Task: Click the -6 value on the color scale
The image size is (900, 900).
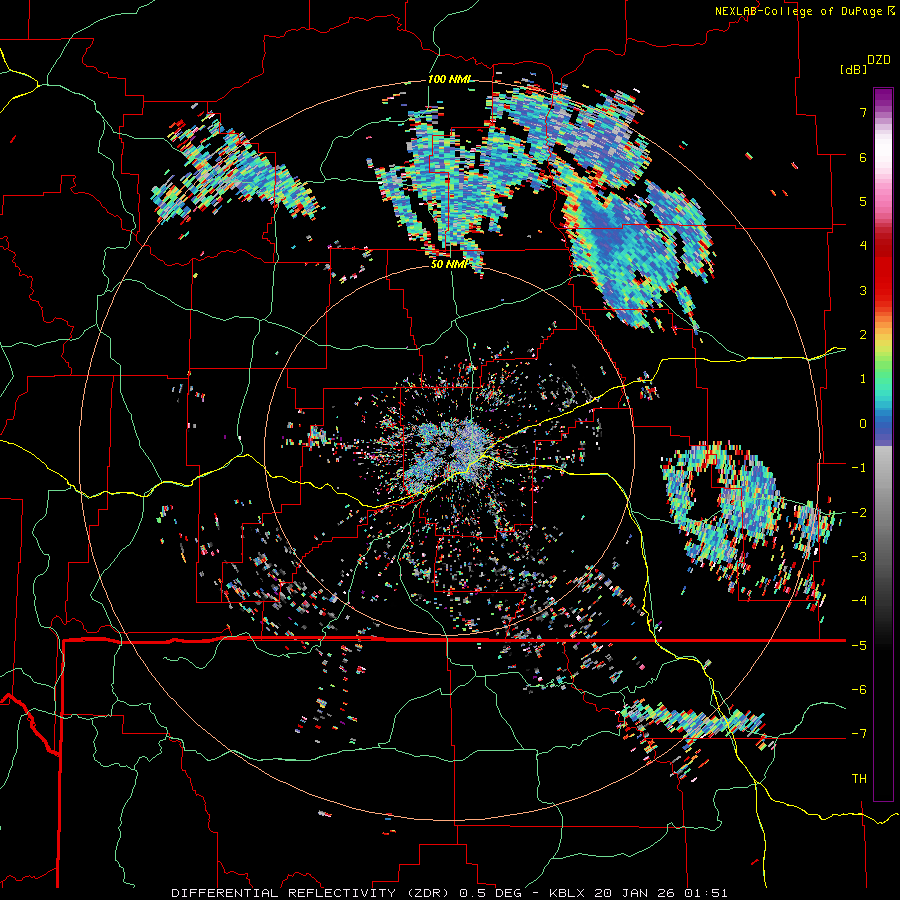Action: [859, 690]
